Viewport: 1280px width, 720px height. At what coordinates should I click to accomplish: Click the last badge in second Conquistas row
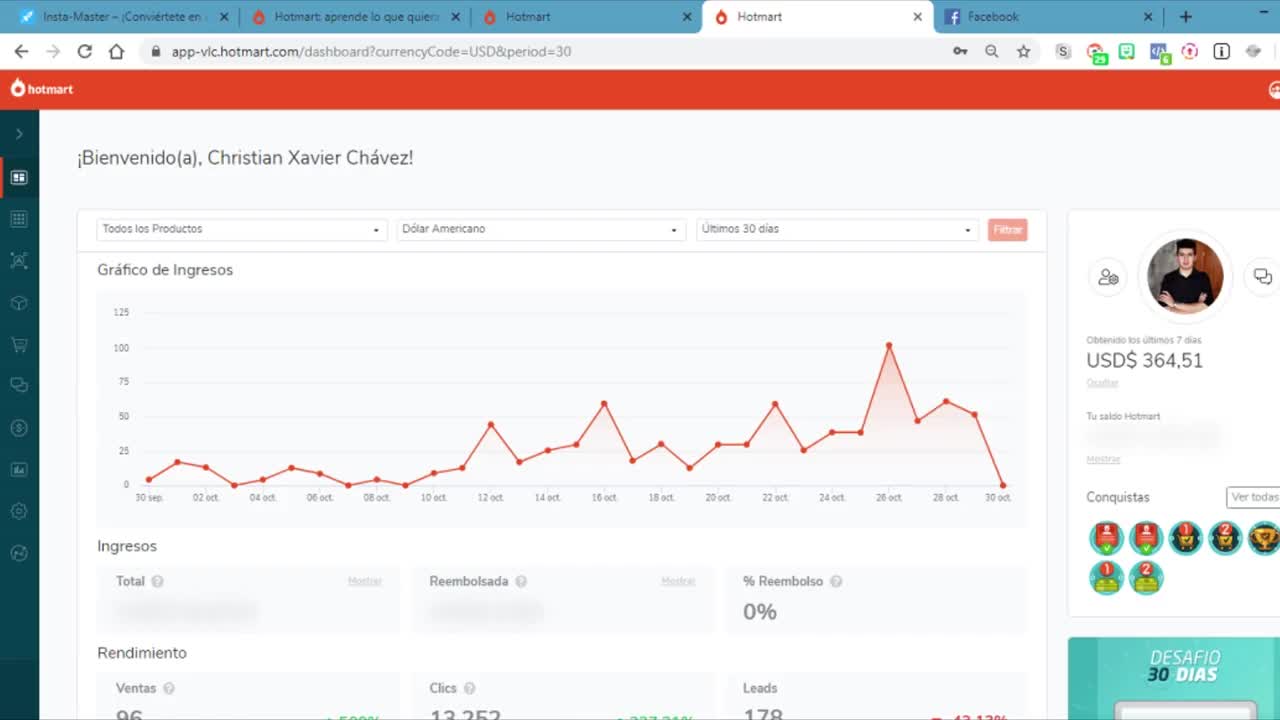pyautogui.click(x=1146, y=577)
